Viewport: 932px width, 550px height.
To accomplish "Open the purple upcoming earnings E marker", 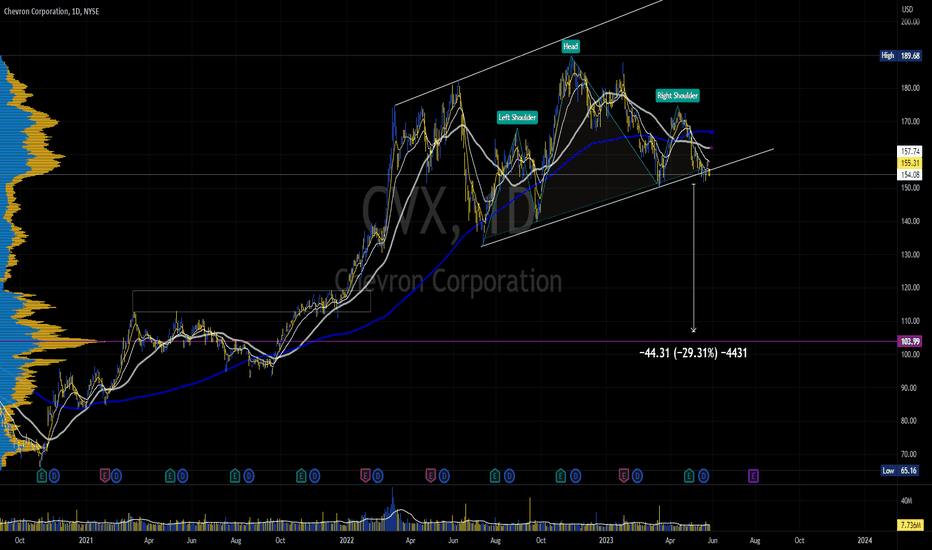I will click(753, 476).
